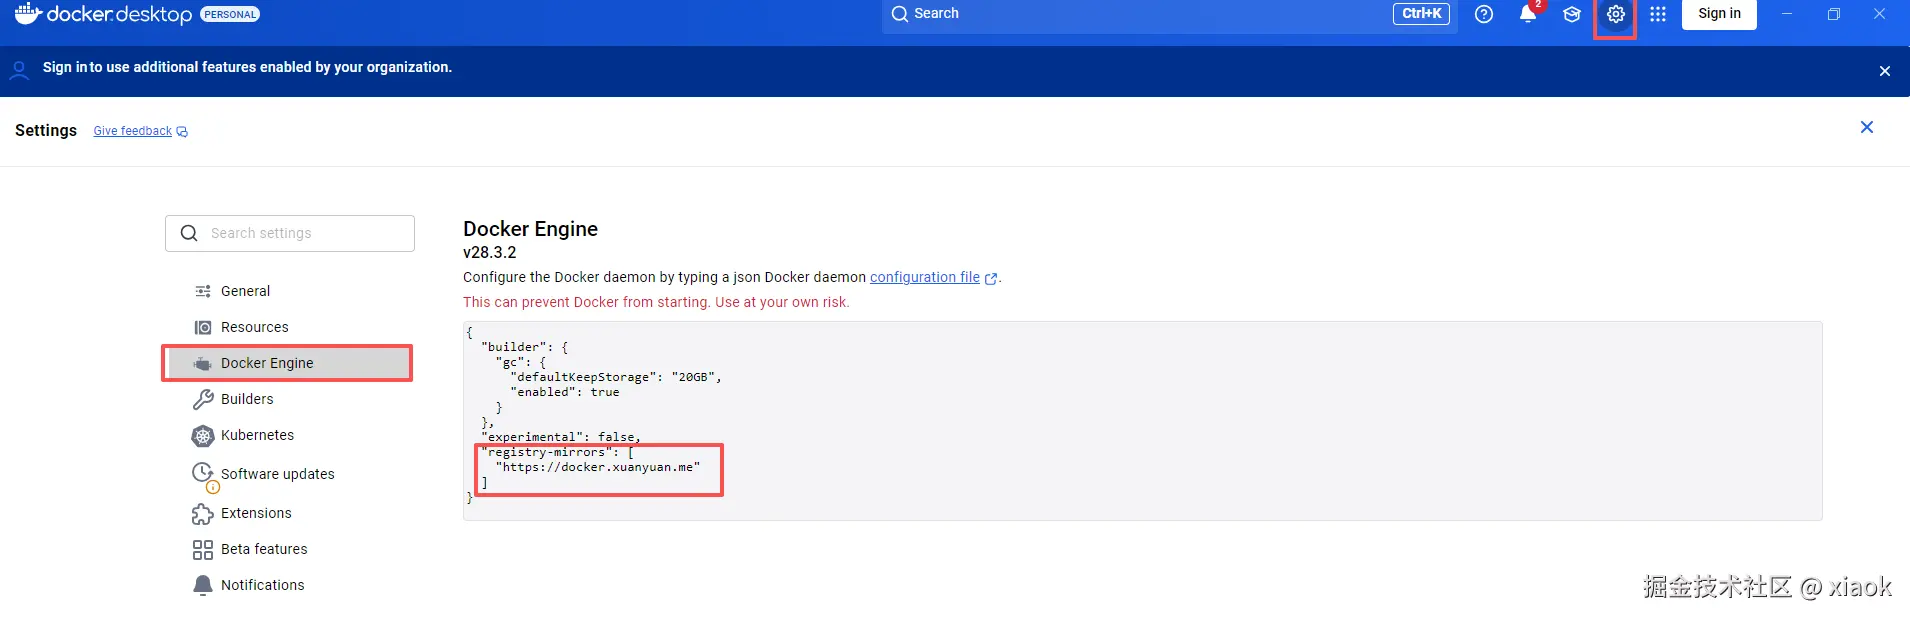This screenshot has height=619, width=1910.
Task: Open the Give feedback link
Action: (133, 131)
